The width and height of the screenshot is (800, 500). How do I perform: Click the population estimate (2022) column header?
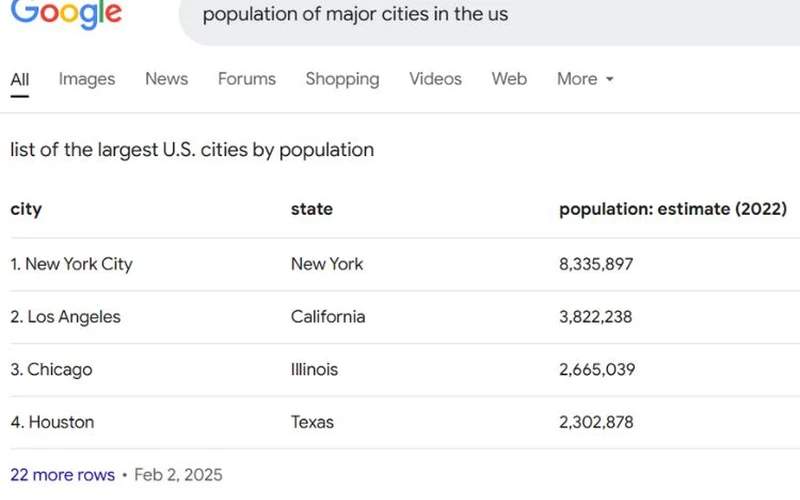(673, 209)
